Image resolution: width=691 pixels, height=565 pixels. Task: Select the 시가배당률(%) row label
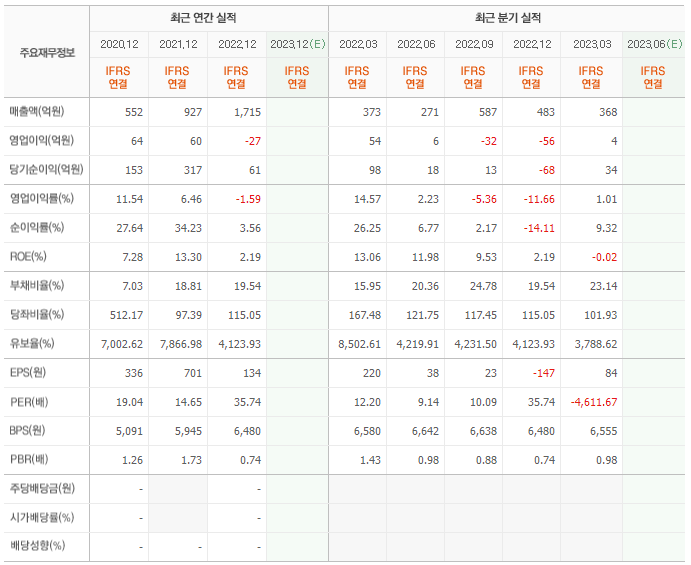[42, 517]
